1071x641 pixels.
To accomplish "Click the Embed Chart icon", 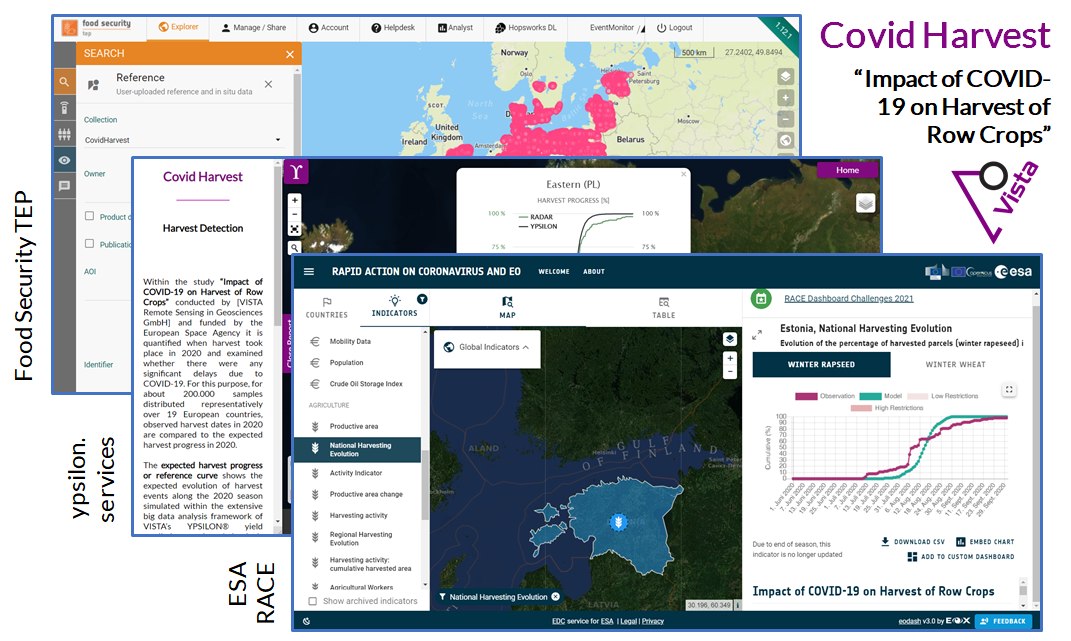I will point(961,542).
